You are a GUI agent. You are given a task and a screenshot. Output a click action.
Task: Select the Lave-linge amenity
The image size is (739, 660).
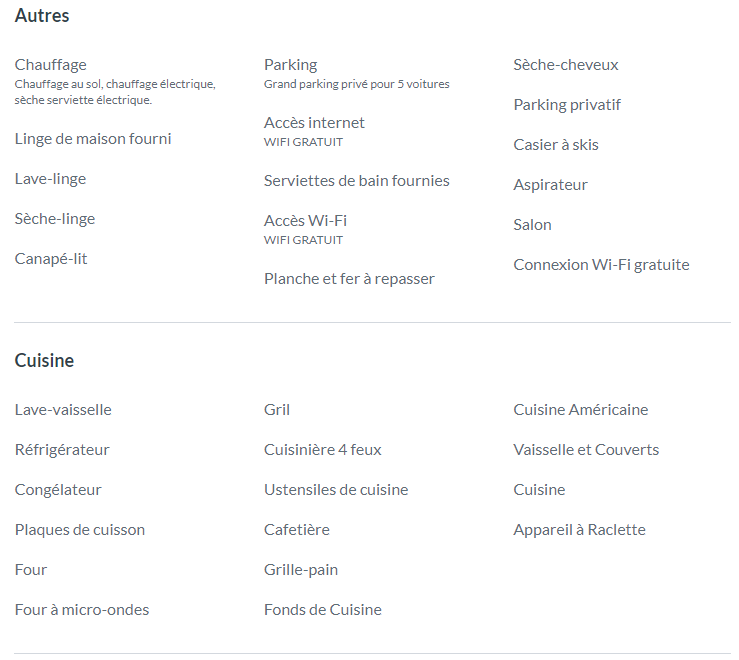point(50,179)
